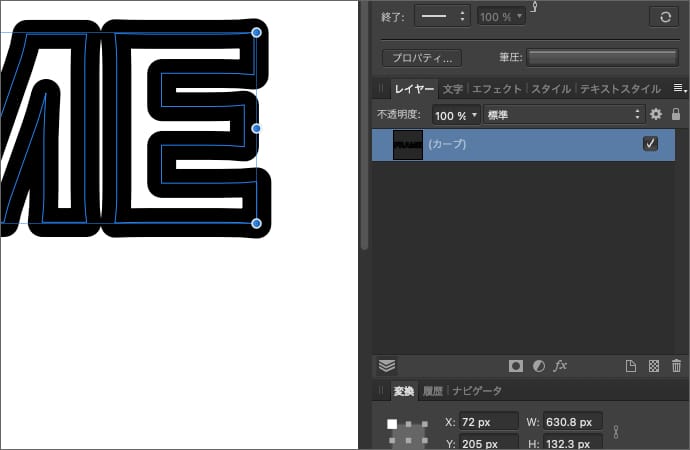Viewport: 690px width, 450px height.
Task: Delete layer with trash icon
Action: (x=677, y=366)
